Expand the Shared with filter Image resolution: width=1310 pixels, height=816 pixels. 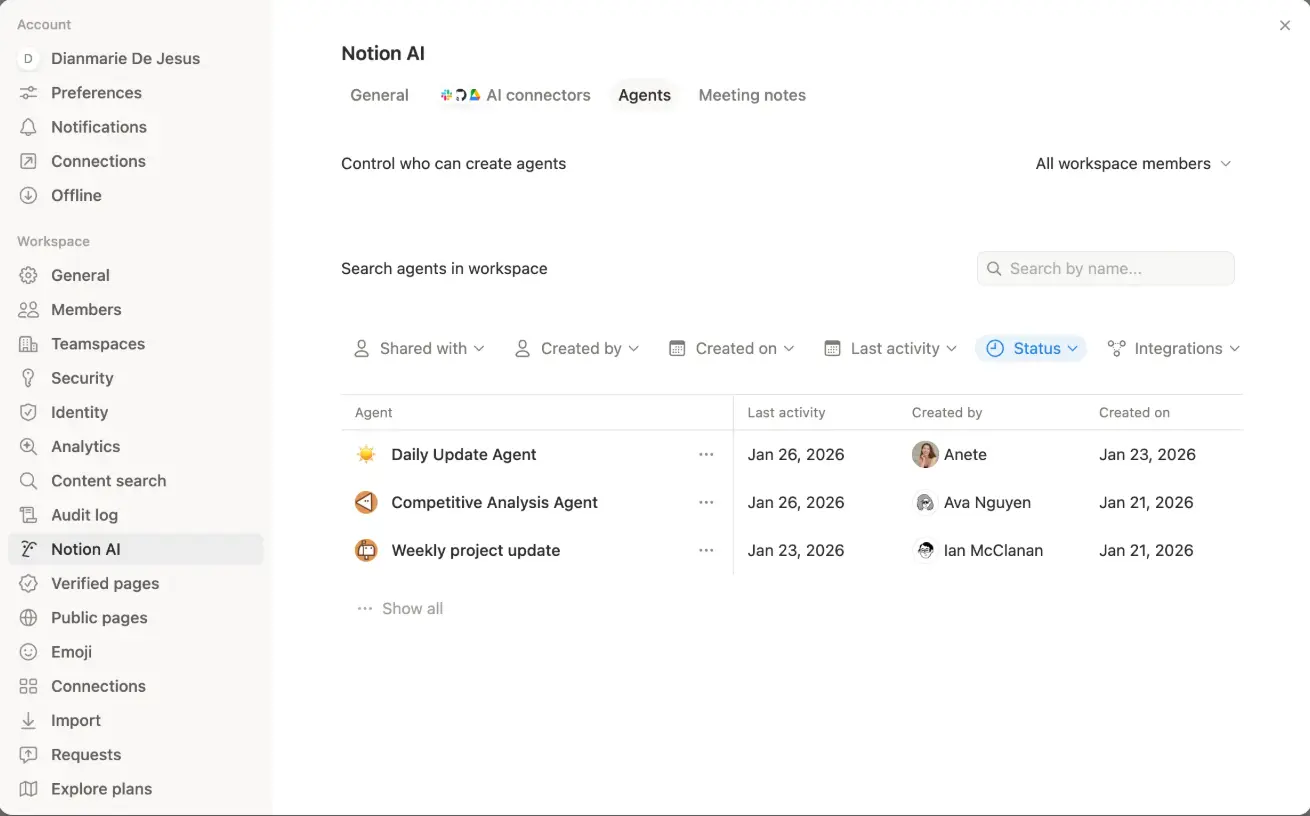pos(419,348)
